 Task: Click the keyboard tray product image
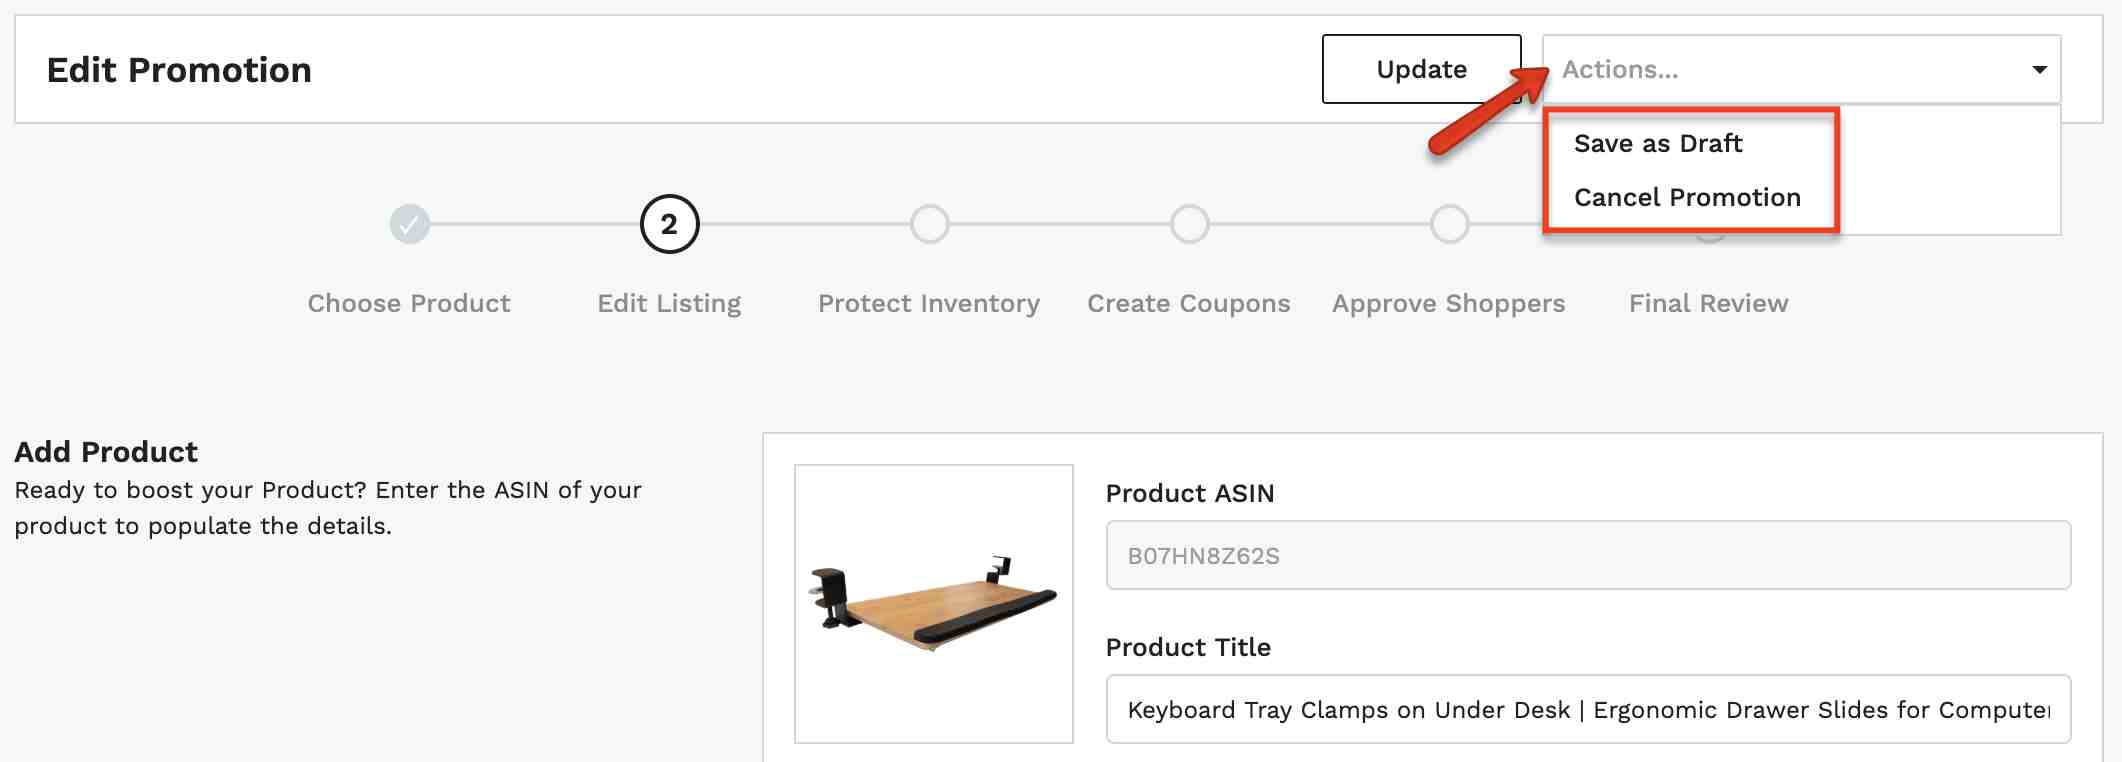point(933,604)
